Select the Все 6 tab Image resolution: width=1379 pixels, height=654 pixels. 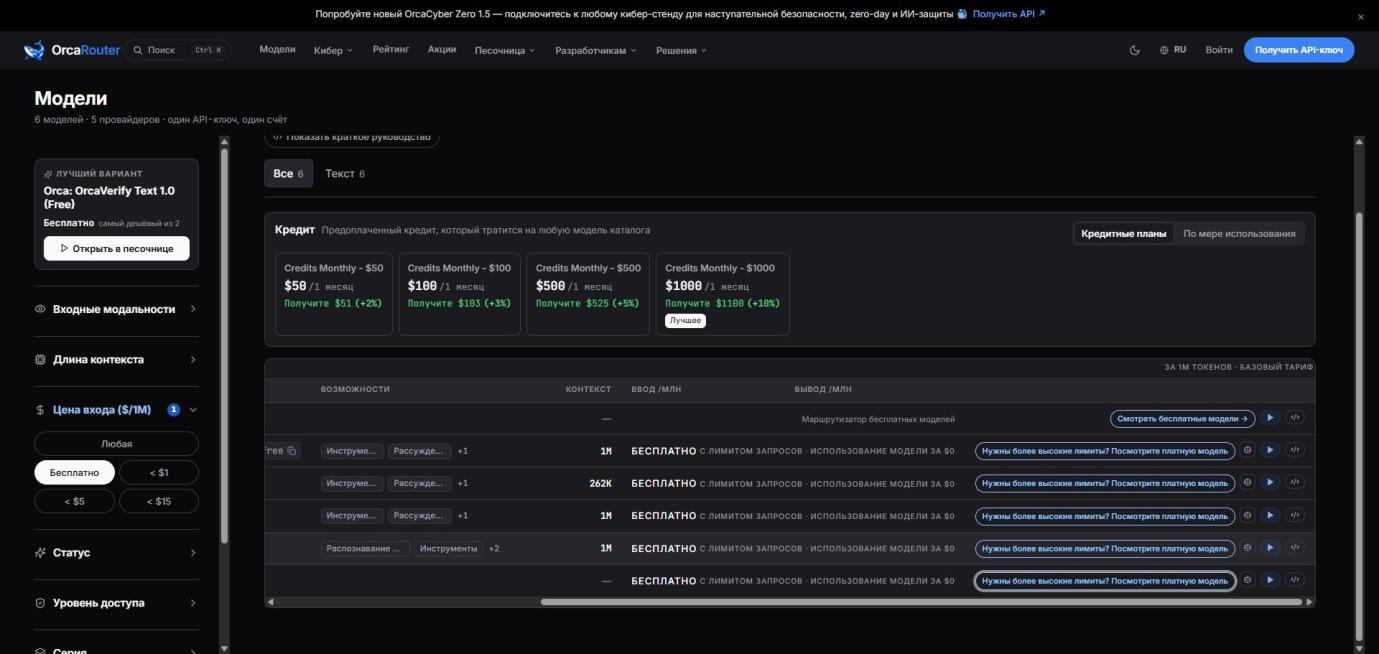pyautogui.click(x=288, y=173)
